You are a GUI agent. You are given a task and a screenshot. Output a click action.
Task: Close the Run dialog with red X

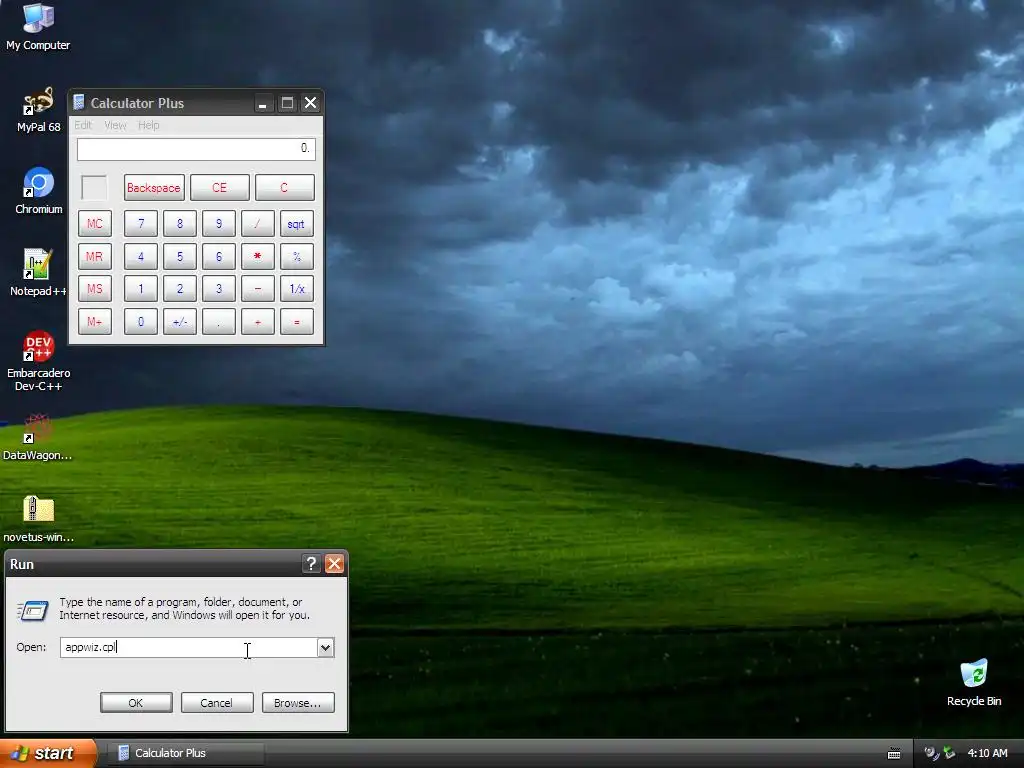(x=334, y=564)
